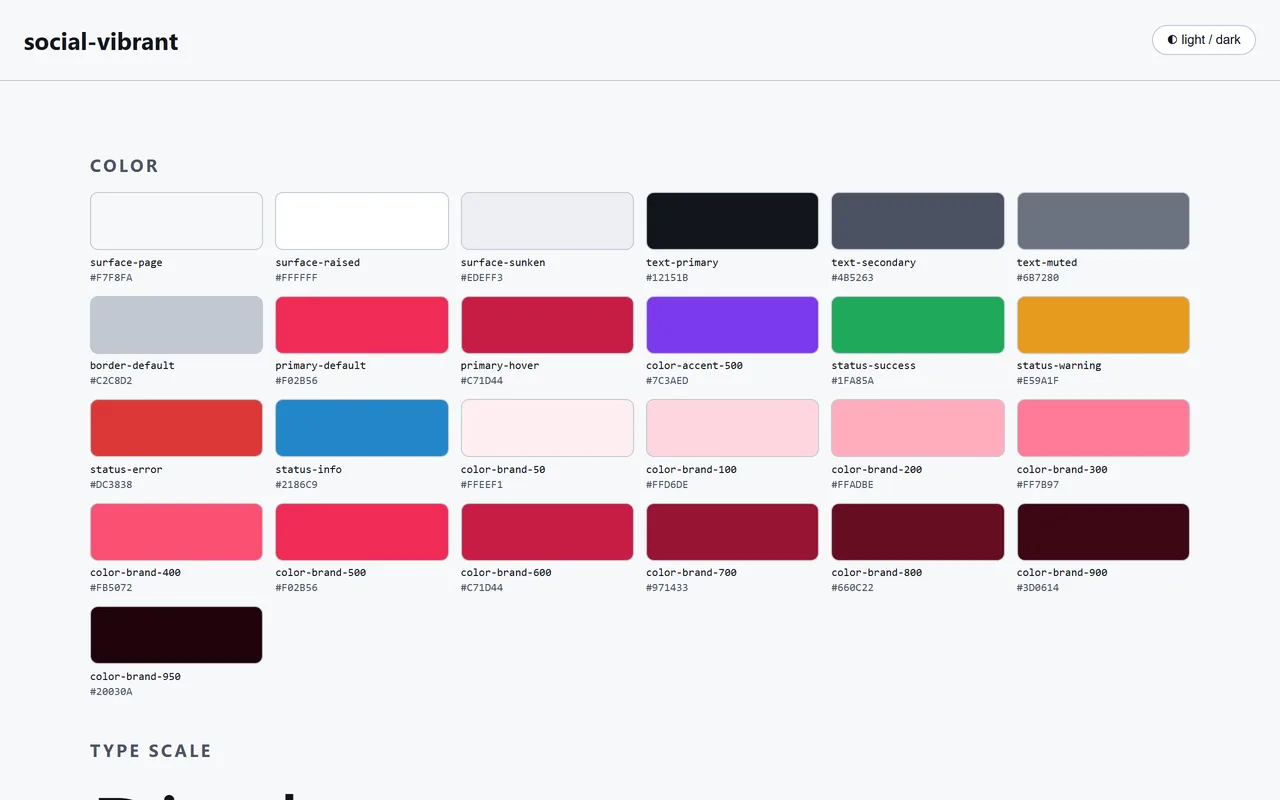
Task: Click the color-brand-900 swatch
Action: click(1103, 532)
